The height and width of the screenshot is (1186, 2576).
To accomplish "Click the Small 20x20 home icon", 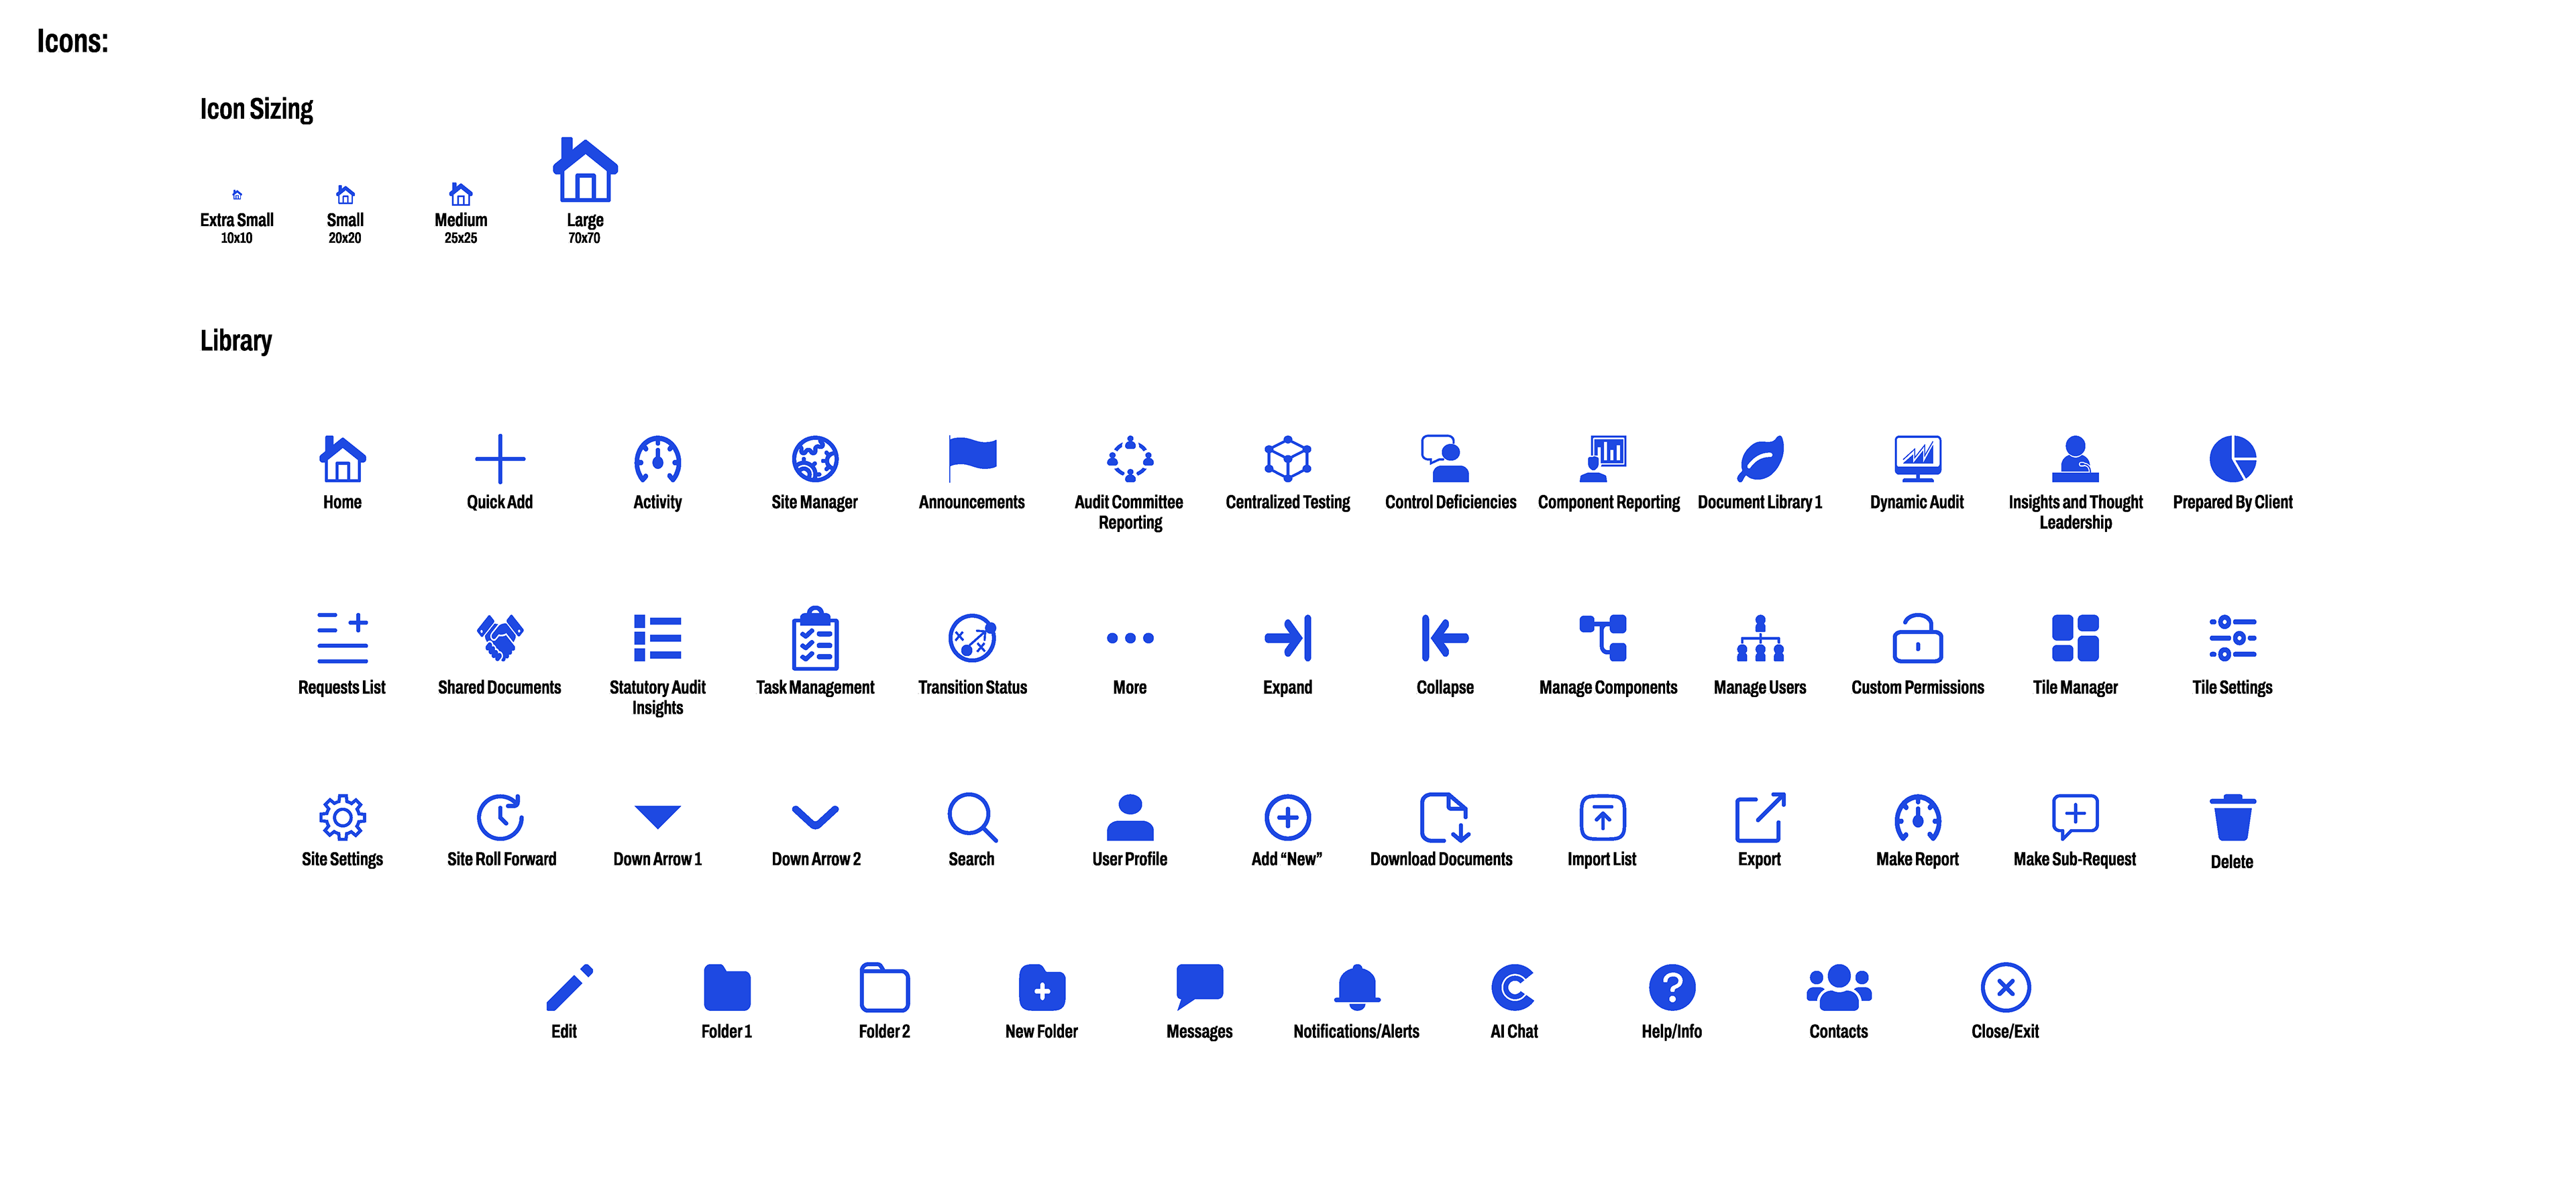I will point(345,194).
